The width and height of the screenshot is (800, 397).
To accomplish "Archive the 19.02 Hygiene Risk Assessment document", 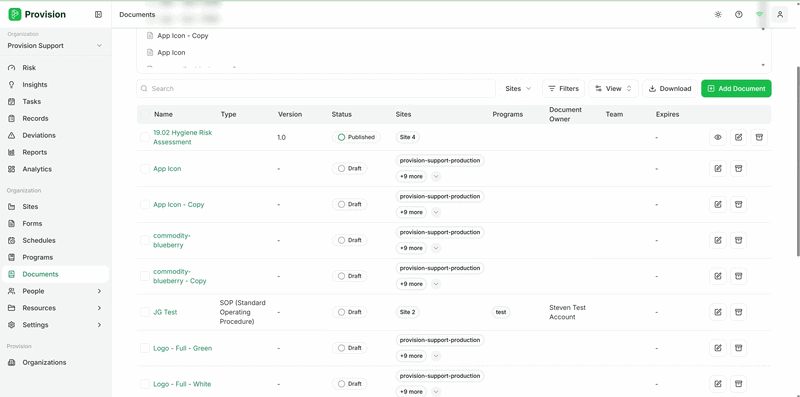I will [759, 137].
